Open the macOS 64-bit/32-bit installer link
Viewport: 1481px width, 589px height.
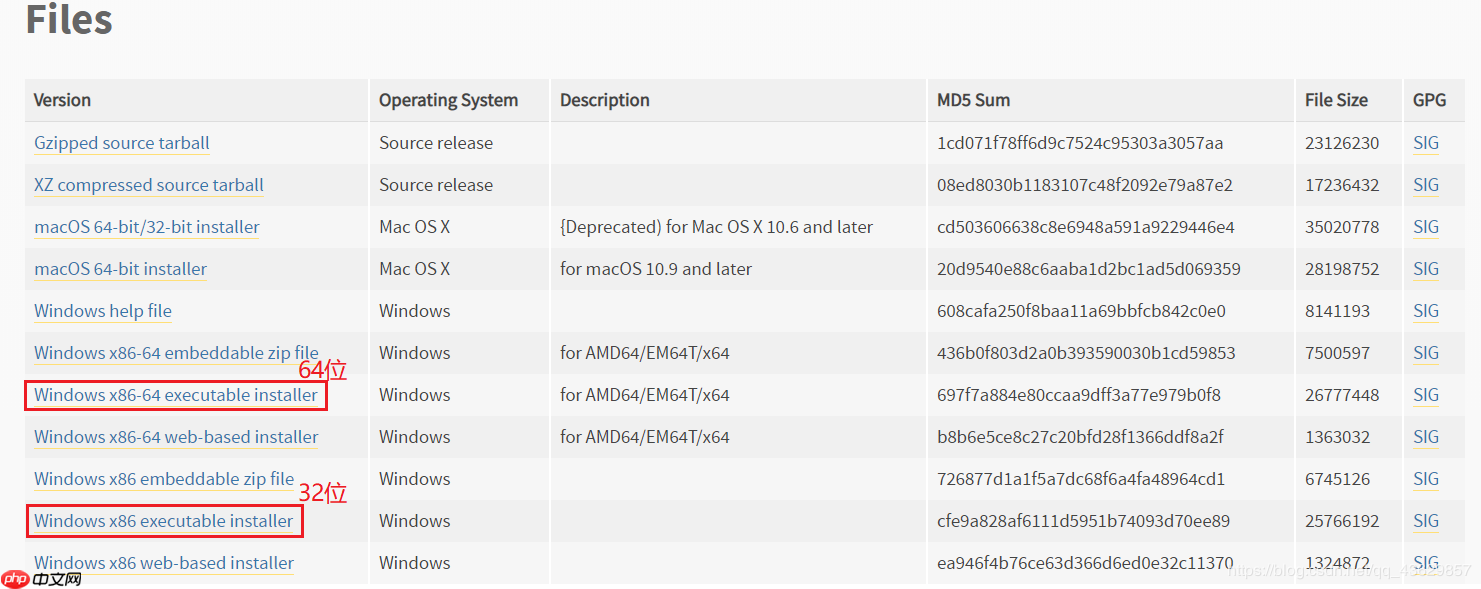147,227
